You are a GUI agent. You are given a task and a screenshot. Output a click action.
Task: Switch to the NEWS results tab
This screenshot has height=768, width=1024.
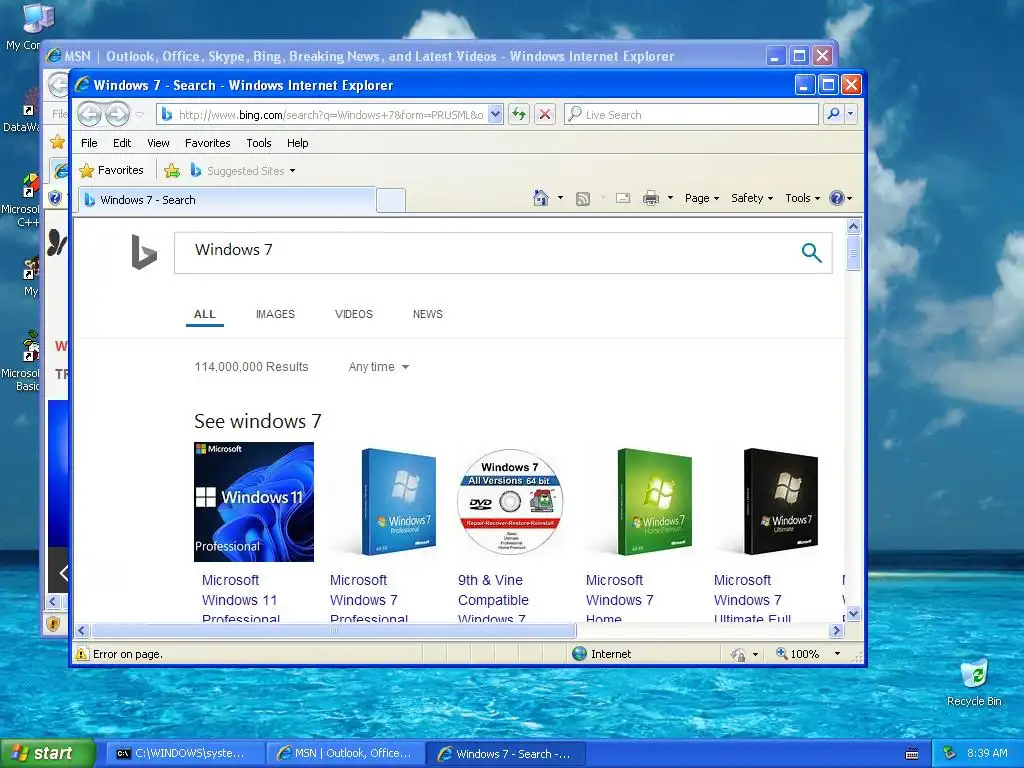pos(428,314)
